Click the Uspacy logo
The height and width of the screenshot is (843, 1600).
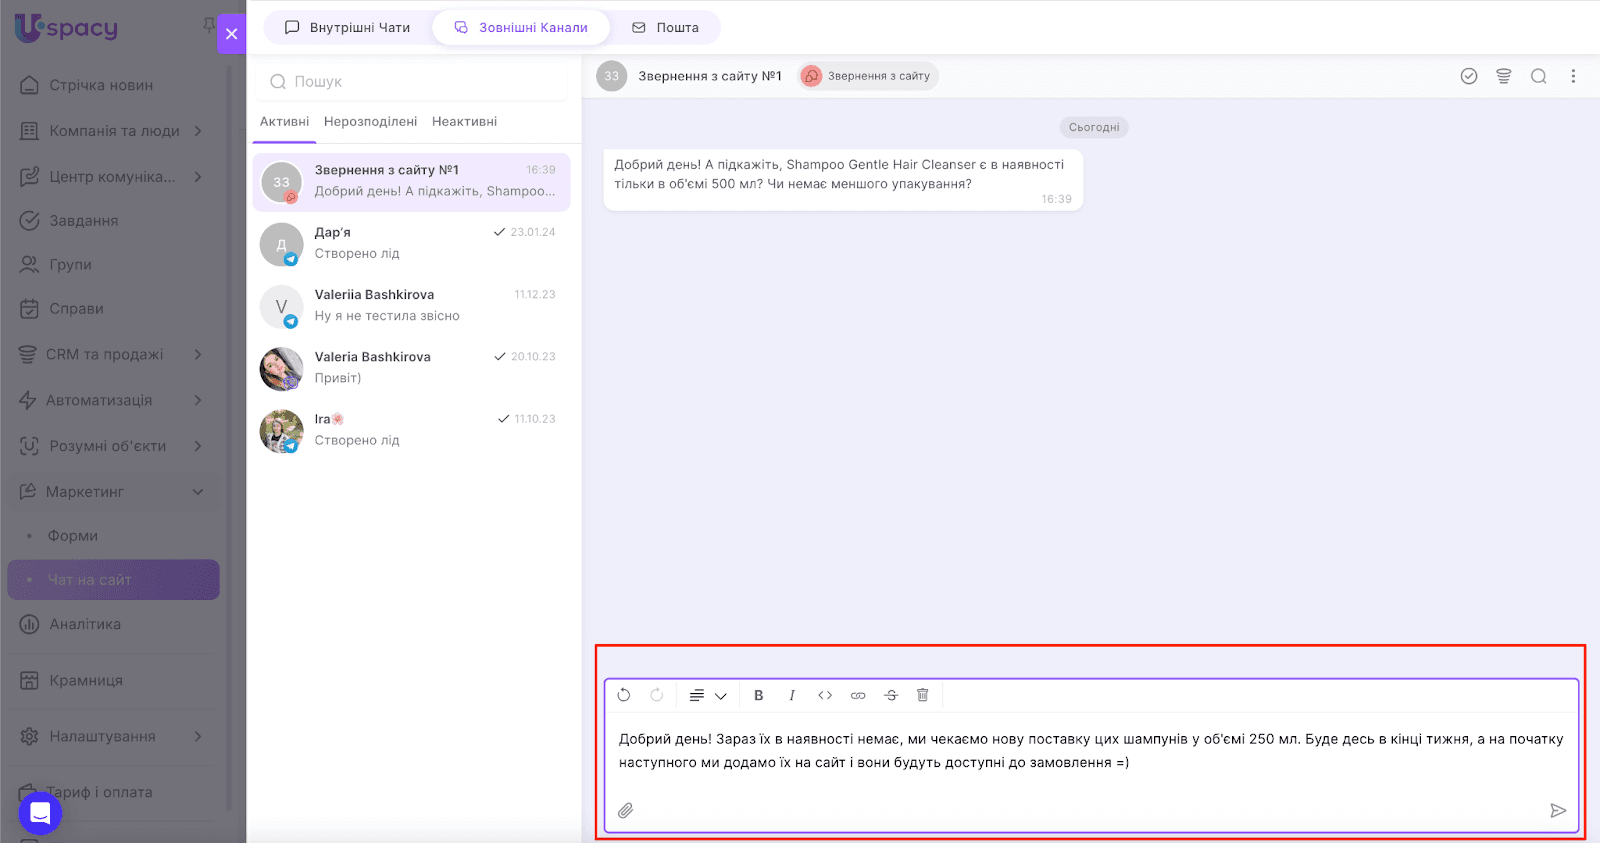[x=66, y=28]
